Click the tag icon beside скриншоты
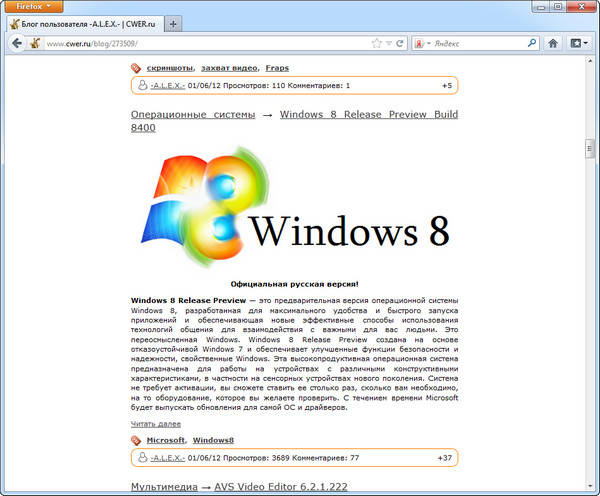The image size is (600, 496). [136, 69]
